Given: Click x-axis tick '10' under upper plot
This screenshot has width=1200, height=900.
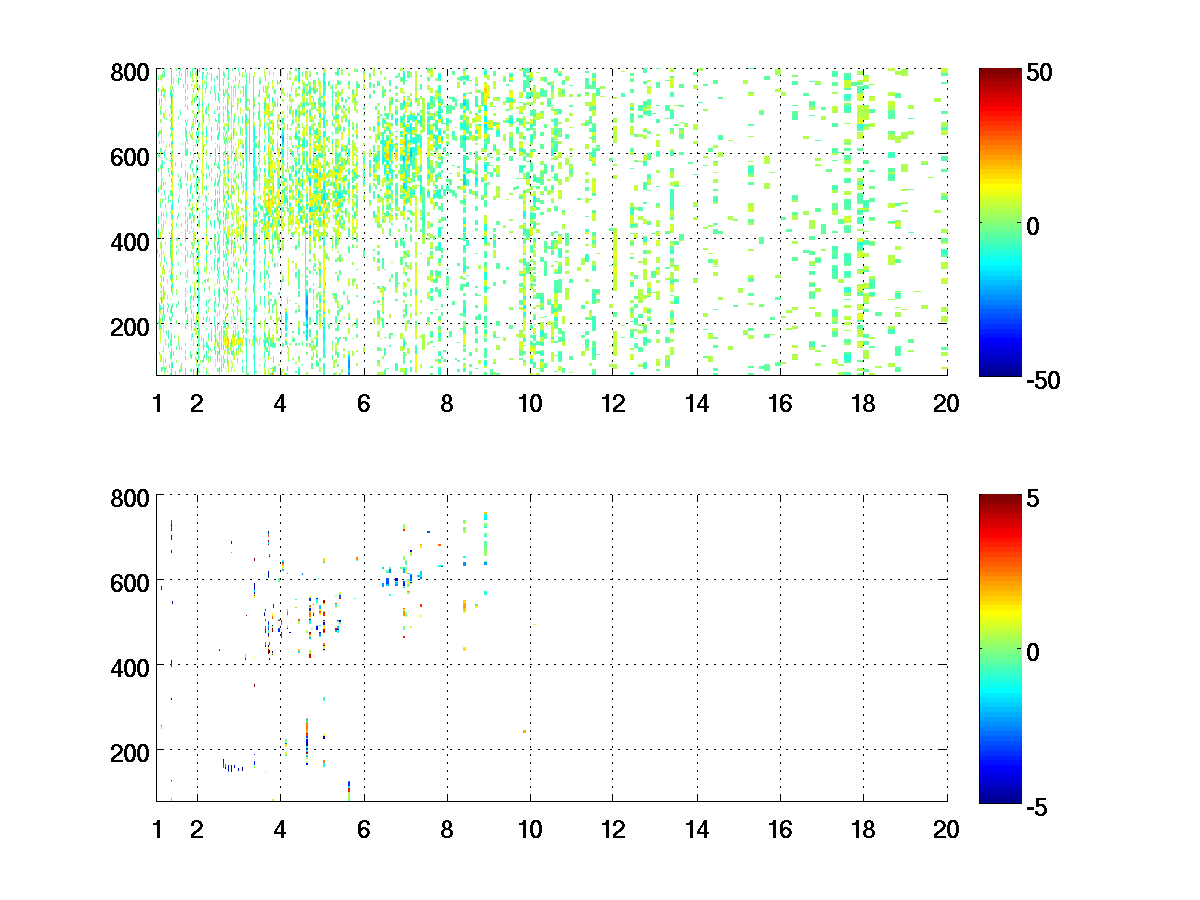Looking at the screenshot, I should [530, 404].
